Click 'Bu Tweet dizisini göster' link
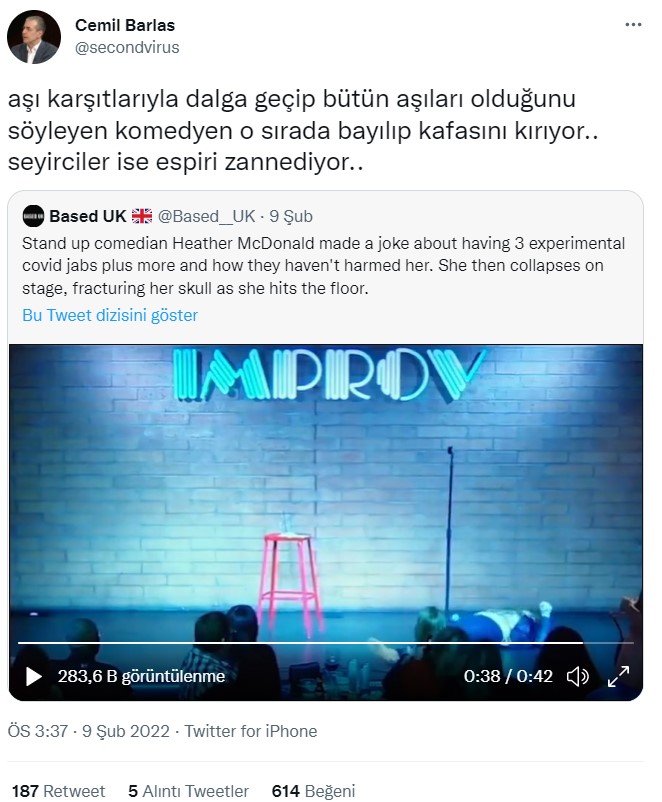The height and width of the screenshot is (802, 662). point(110,315)
